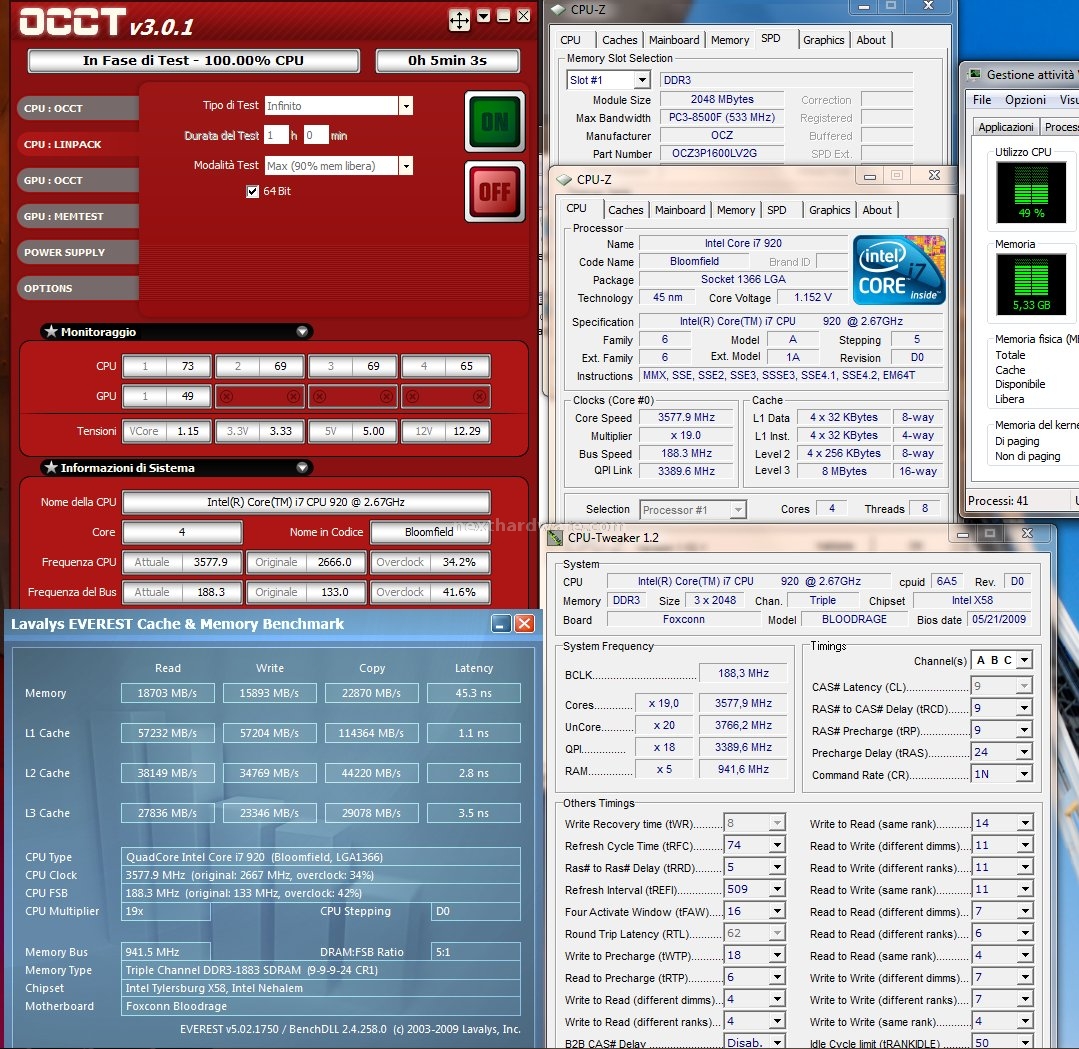Click the OCZ3P1600LV2G part number field

(x=722, y=153)
